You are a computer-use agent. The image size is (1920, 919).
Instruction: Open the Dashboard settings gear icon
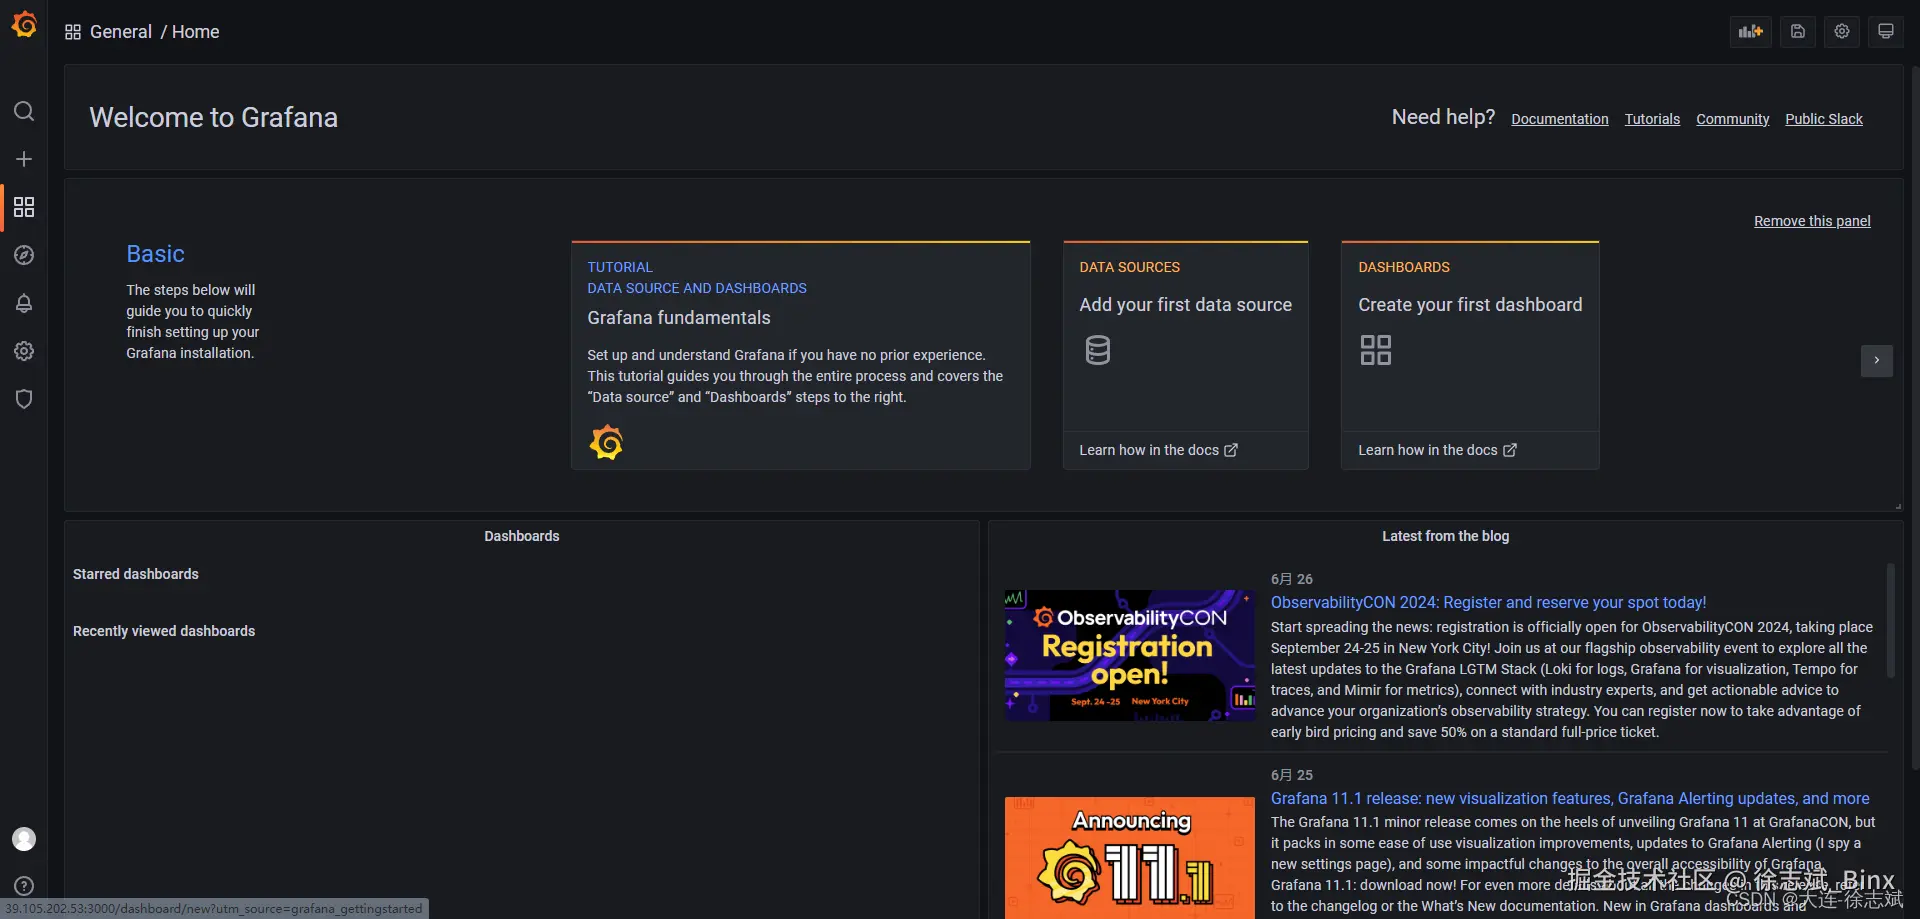tap(1842, 32)
